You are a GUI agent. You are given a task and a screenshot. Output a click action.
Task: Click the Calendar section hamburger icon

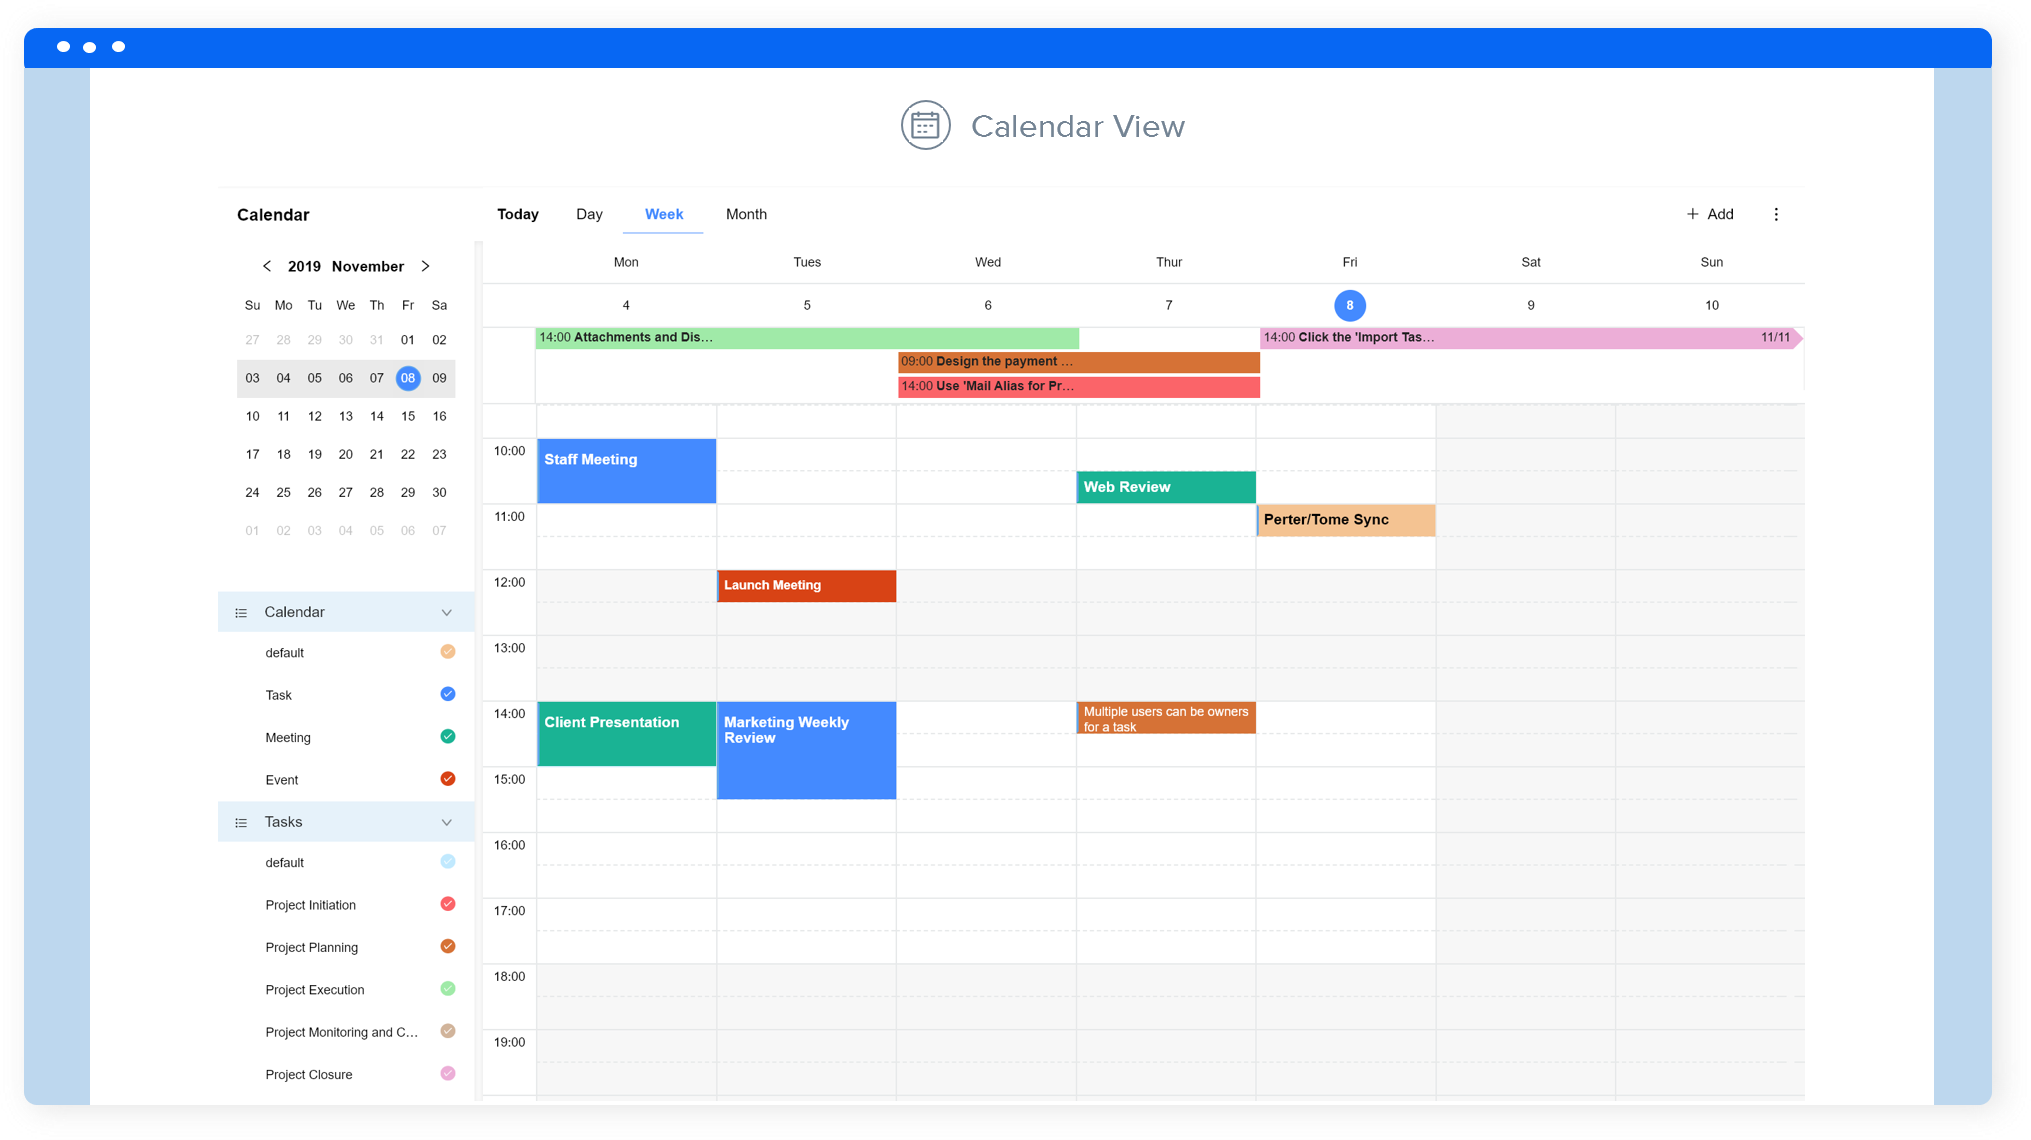tap(241, 611)
